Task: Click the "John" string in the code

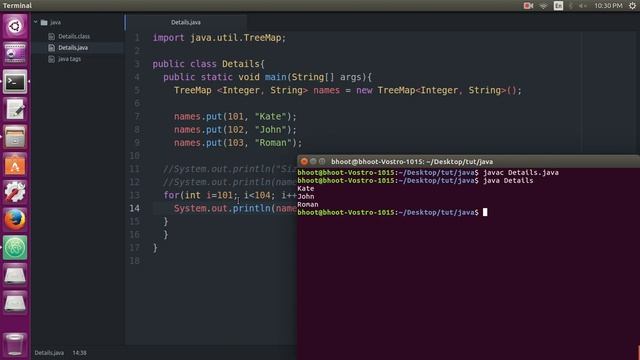Action: [x=270, y=130]
